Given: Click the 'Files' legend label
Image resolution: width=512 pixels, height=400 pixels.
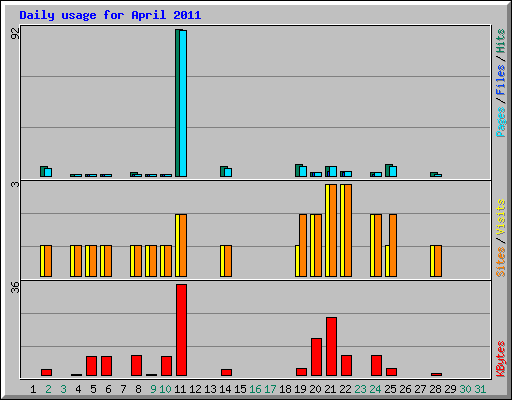Looking at the screenshot, I should point(500,80).
